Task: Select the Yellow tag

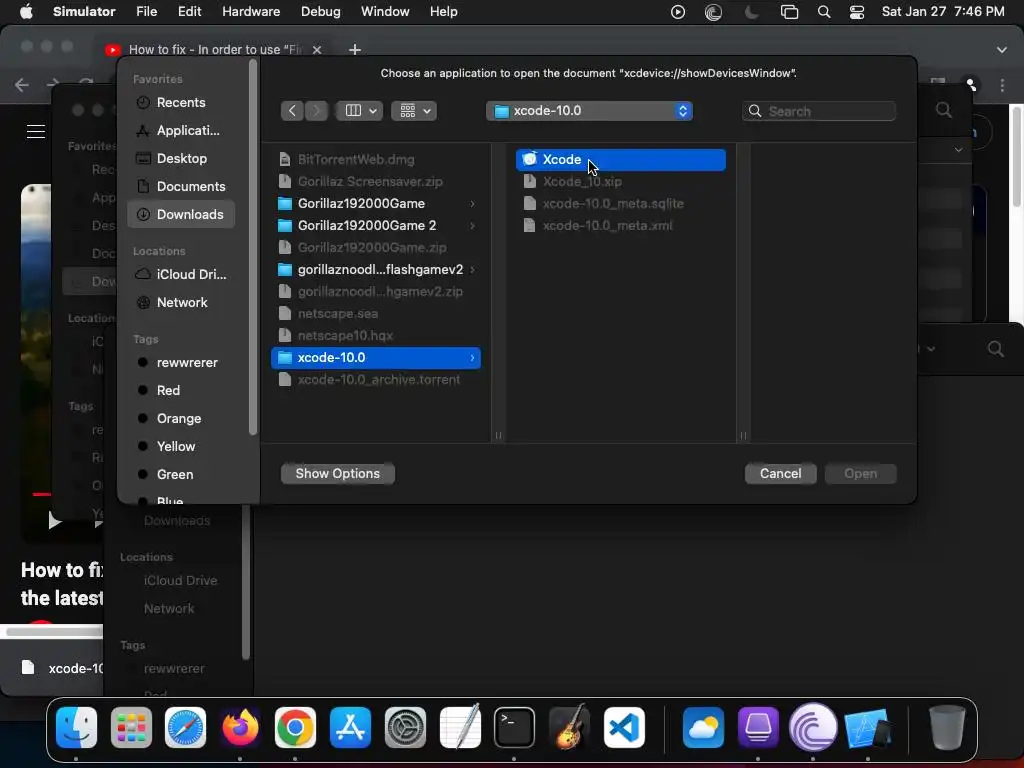Action: (x=181, y=447)
